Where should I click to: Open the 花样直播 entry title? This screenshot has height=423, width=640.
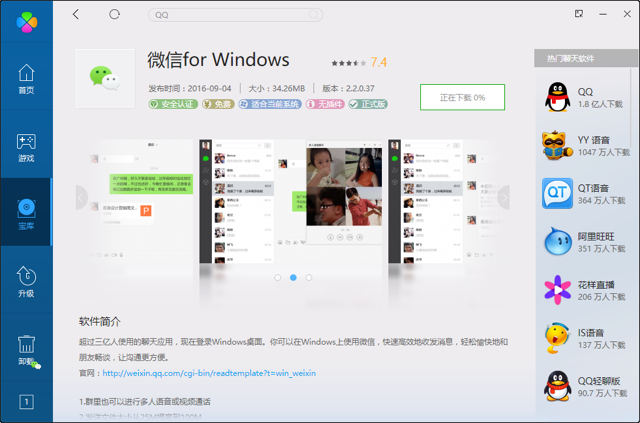pos(596,285)
